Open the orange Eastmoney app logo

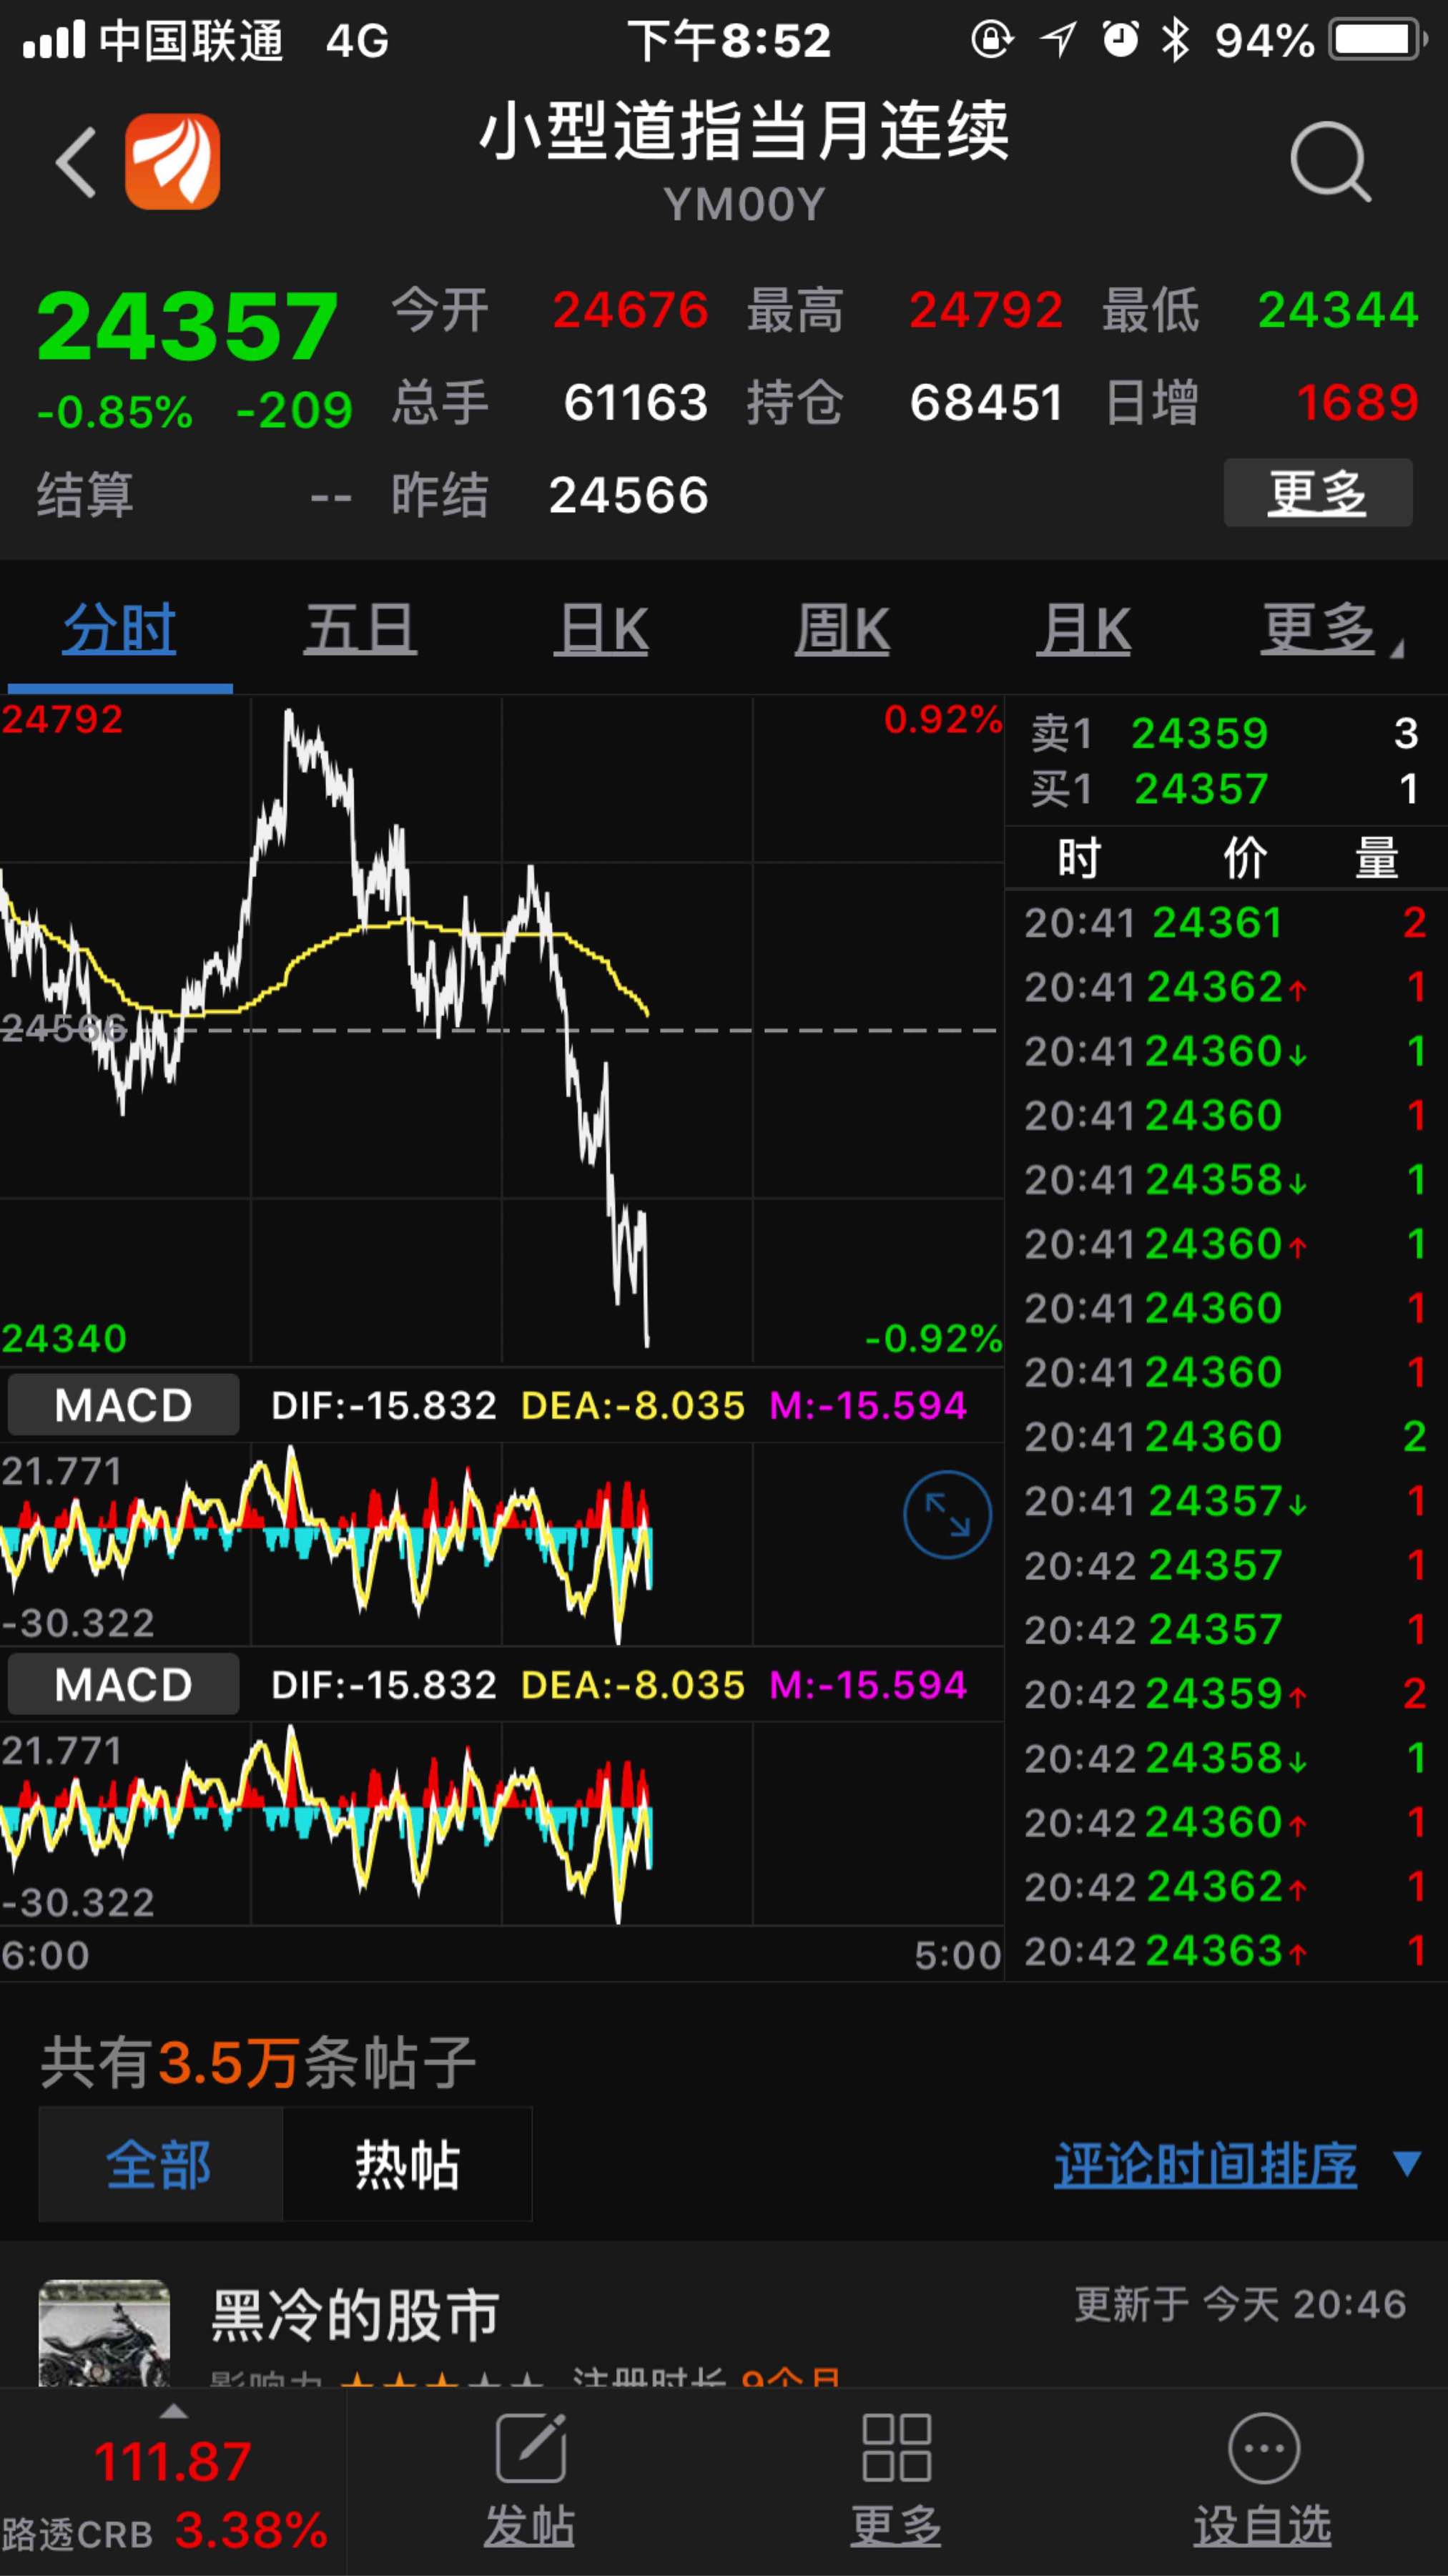tap(172, 162)
